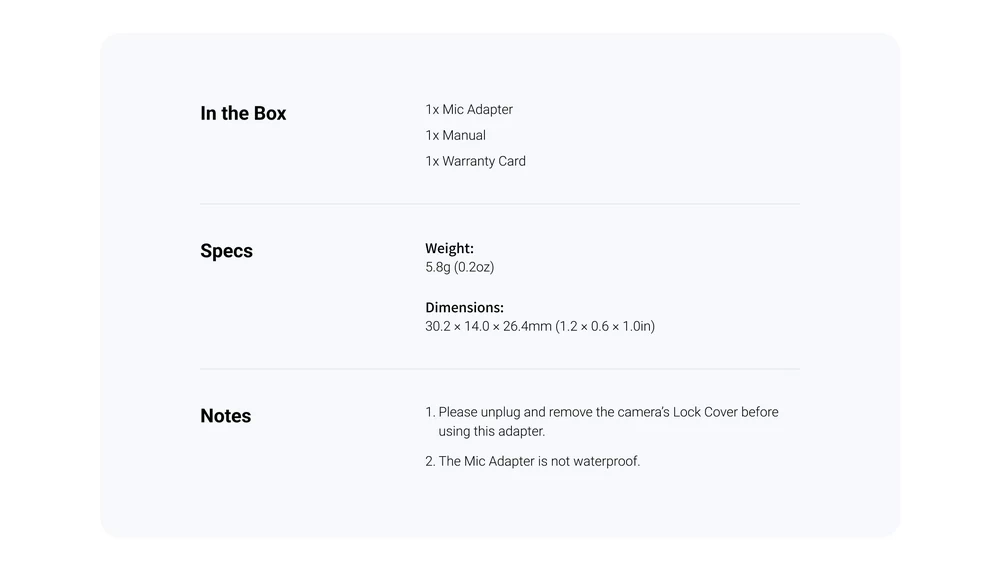The width and height of the screenshot is (1000, 571).
Task: Click the divider line above Specs
Action: tap(500, 204)
